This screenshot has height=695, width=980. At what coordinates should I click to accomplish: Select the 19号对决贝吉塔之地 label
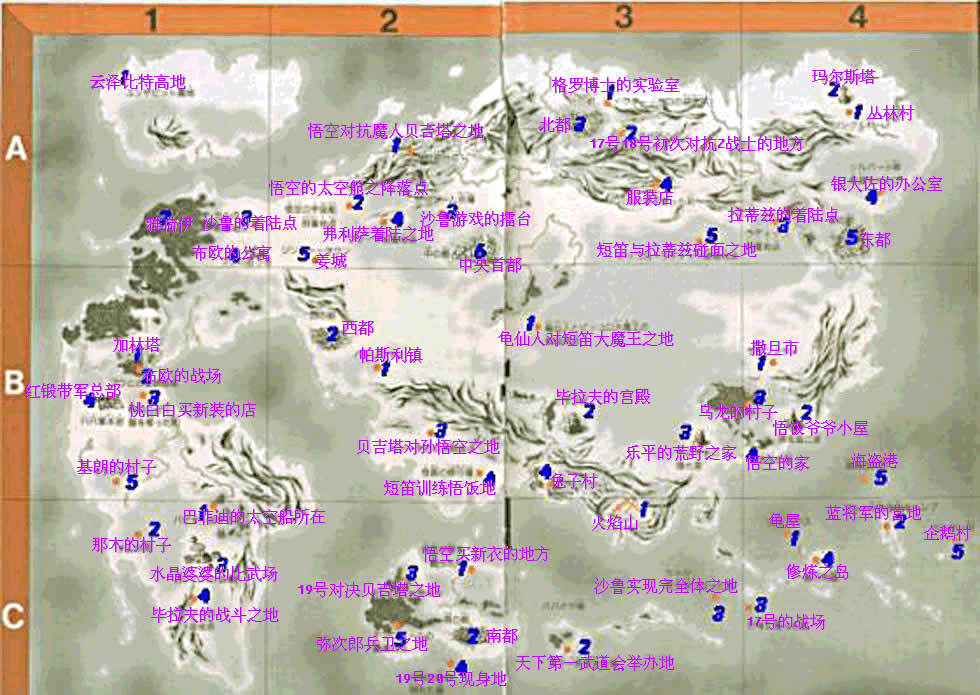(x=369, y=590)
